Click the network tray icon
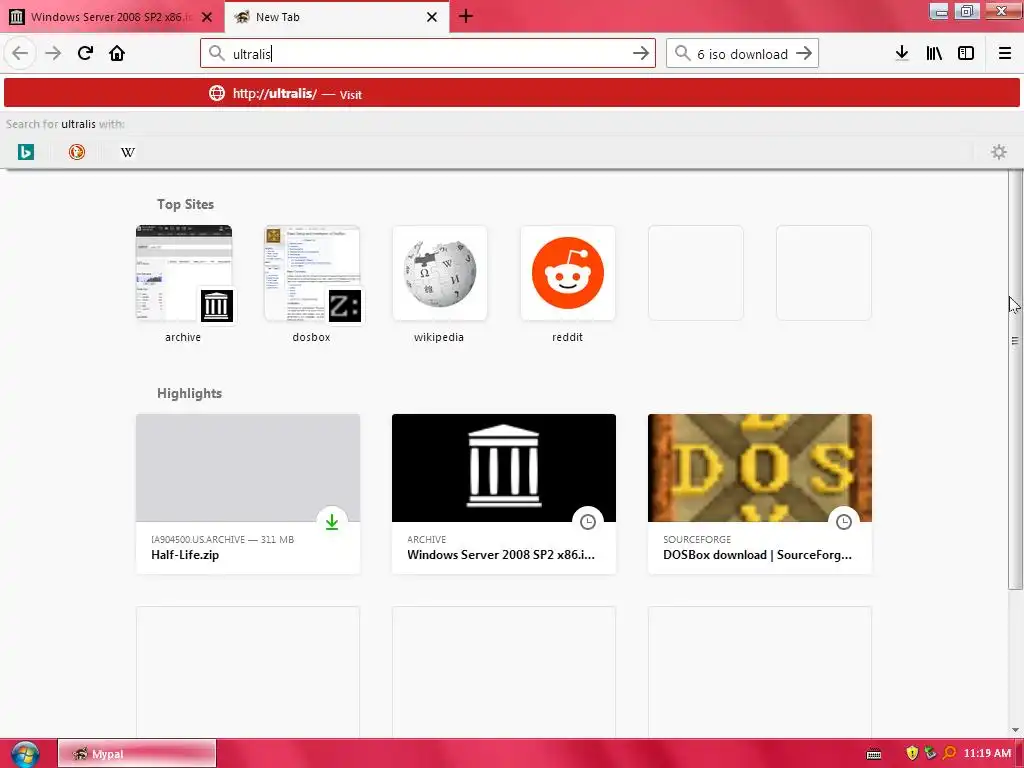 pyautogui.click(x=930, y=754)
